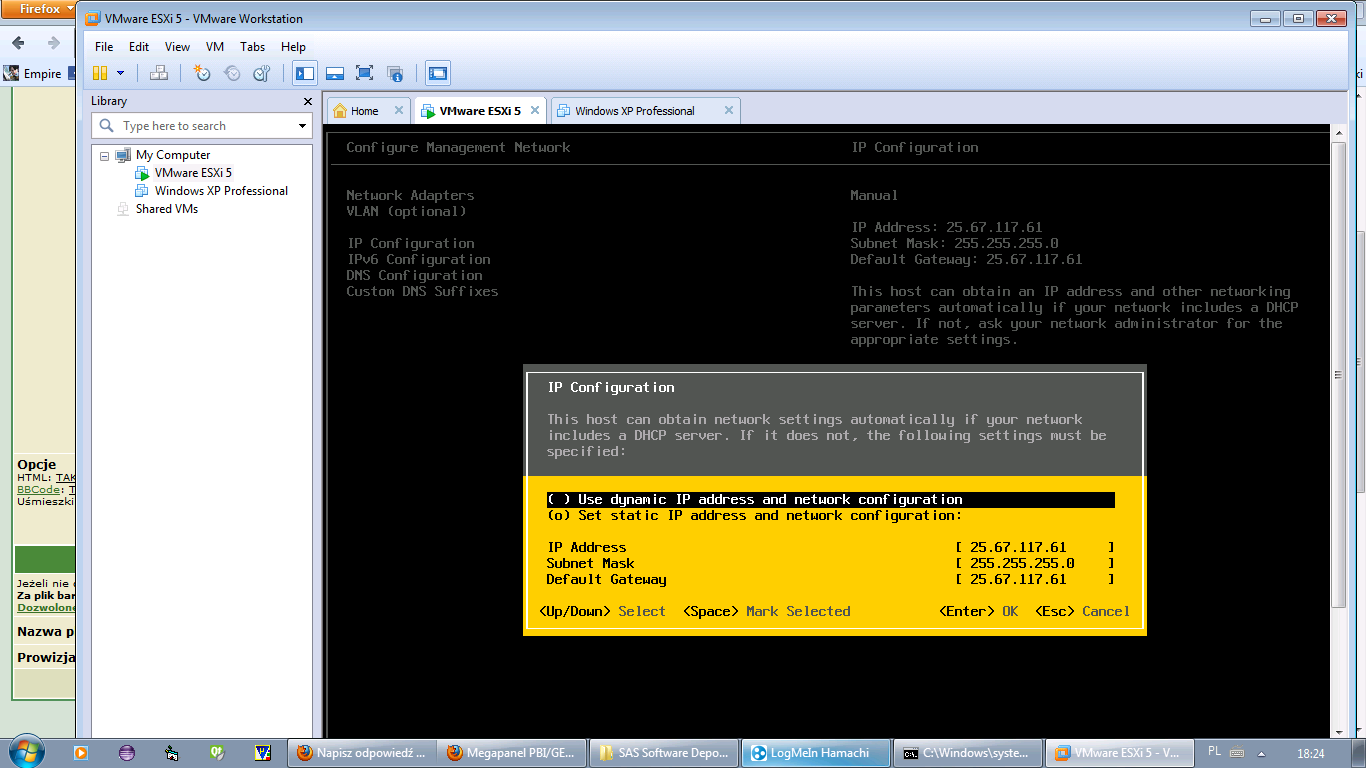Click the PL language indicator
The image size is (1366, 768).
click(x=1214, y=751)
